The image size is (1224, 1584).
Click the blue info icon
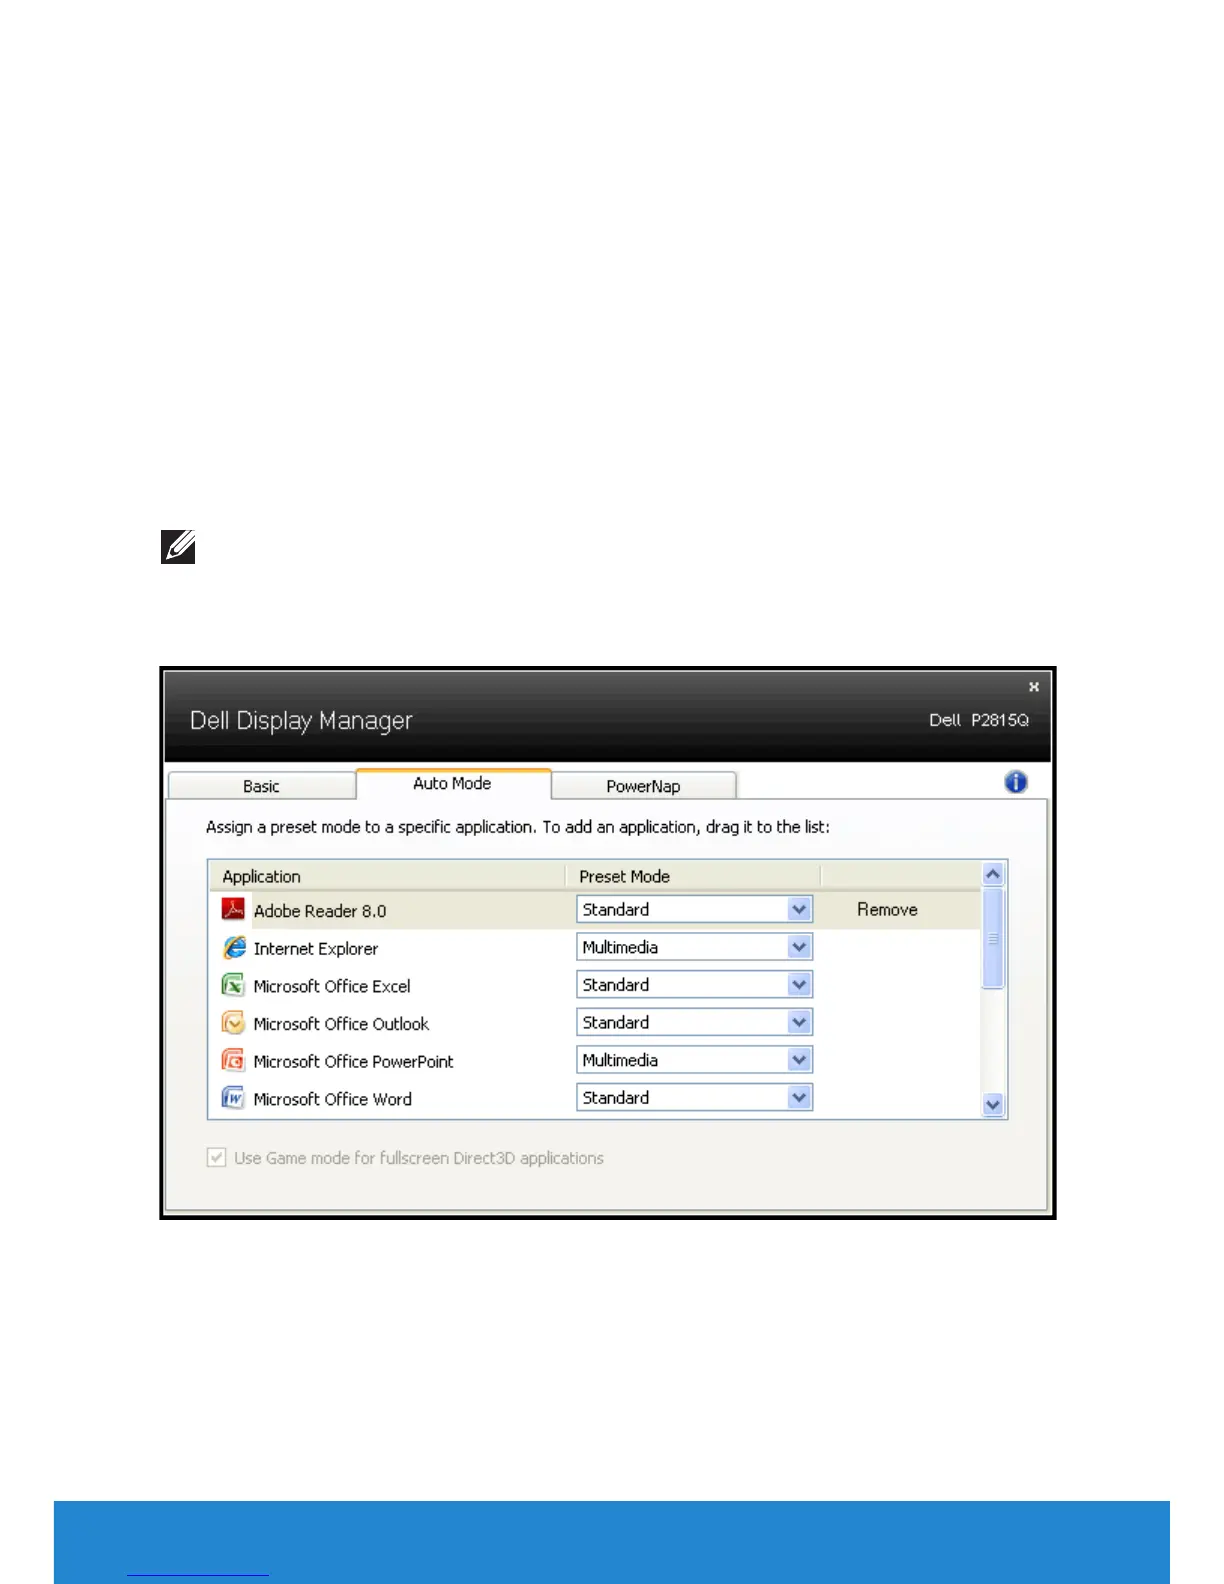coord(1015,782)
